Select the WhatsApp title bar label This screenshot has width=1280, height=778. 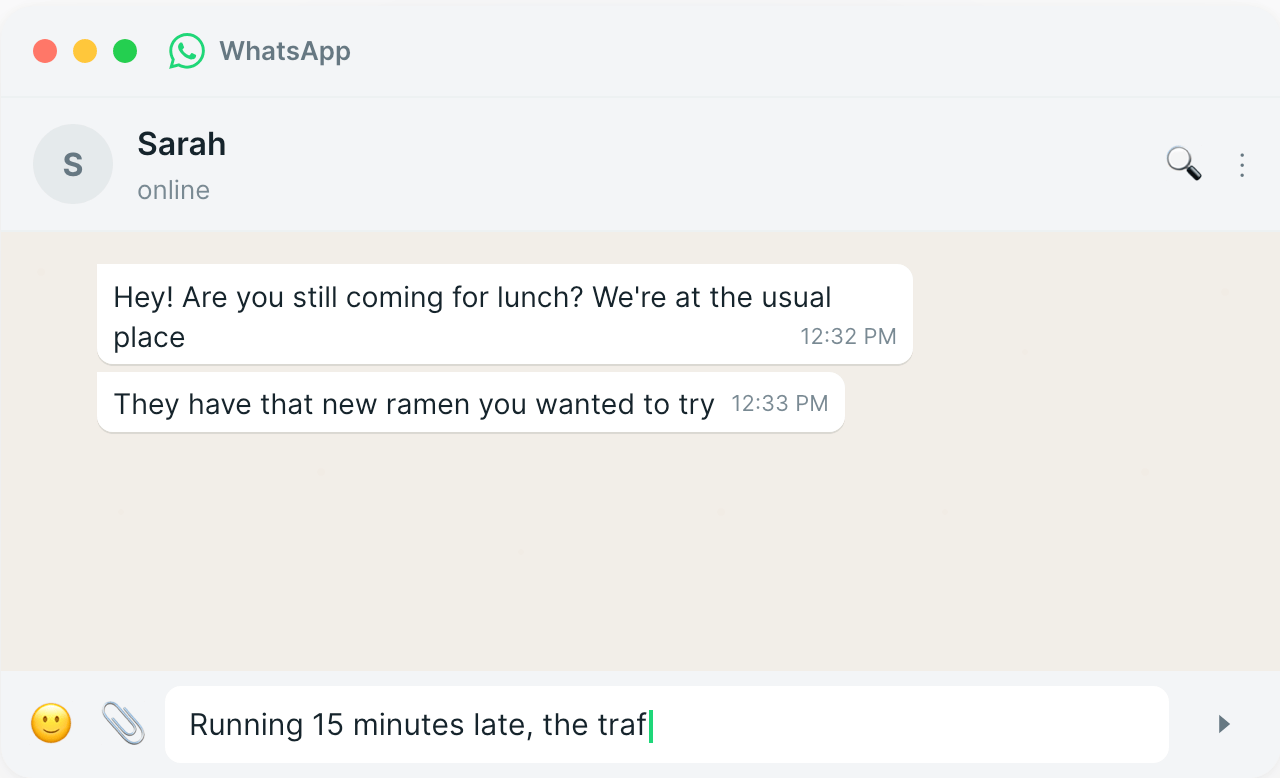284,50
